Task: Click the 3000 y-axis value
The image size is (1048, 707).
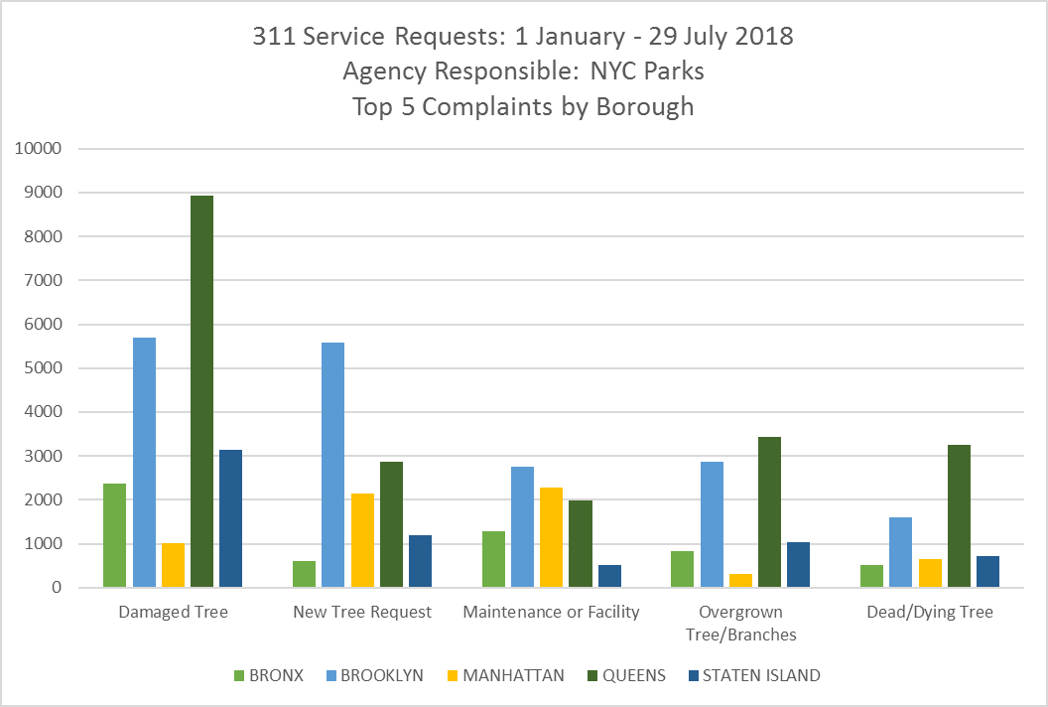Action: (43, 456)
